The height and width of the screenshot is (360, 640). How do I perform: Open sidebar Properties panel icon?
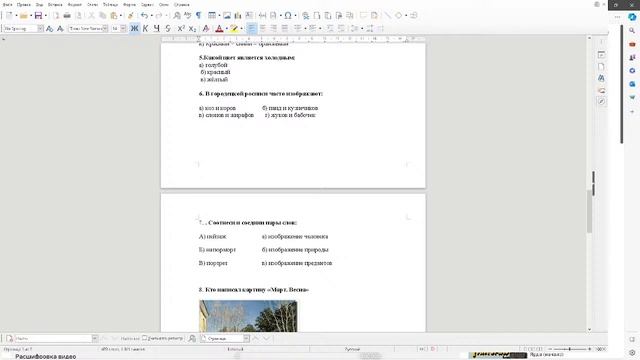[601, 54]
